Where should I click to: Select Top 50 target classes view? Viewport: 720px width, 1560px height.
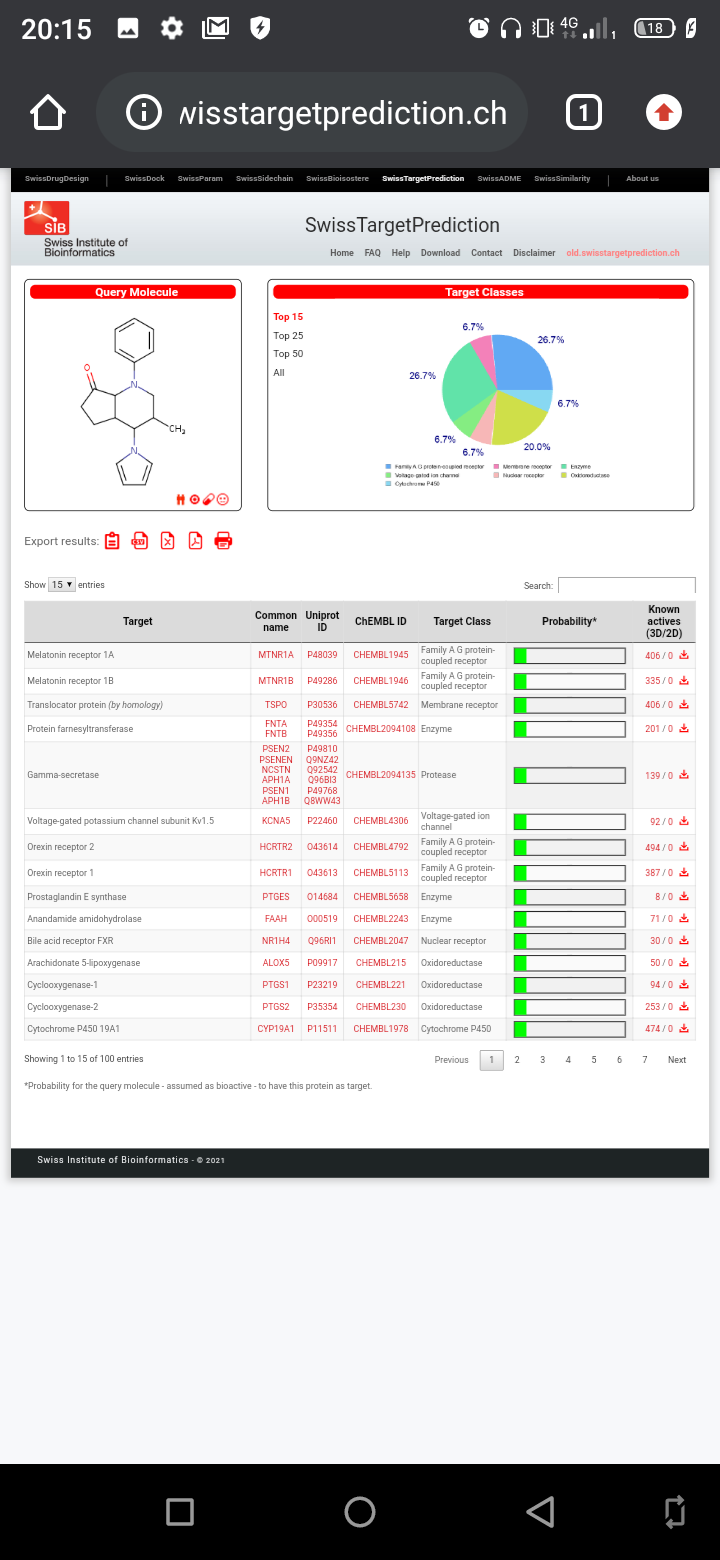(x=288, y=354)
